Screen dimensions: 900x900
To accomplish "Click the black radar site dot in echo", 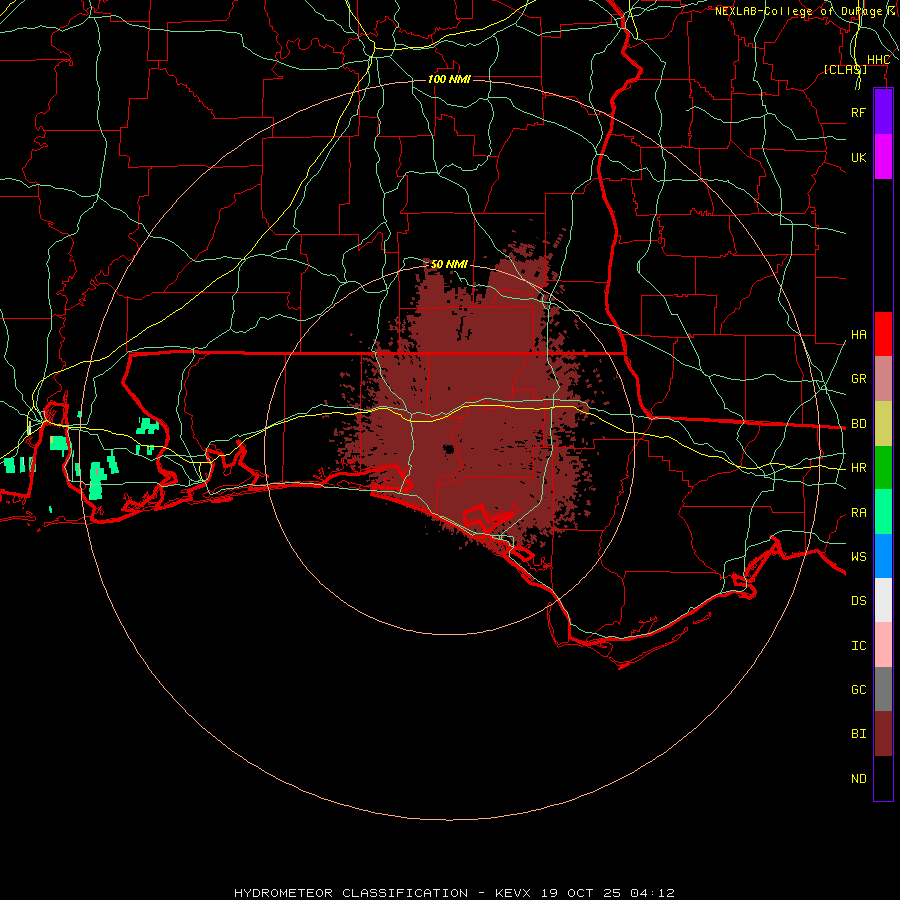I will tap(449, 449).
